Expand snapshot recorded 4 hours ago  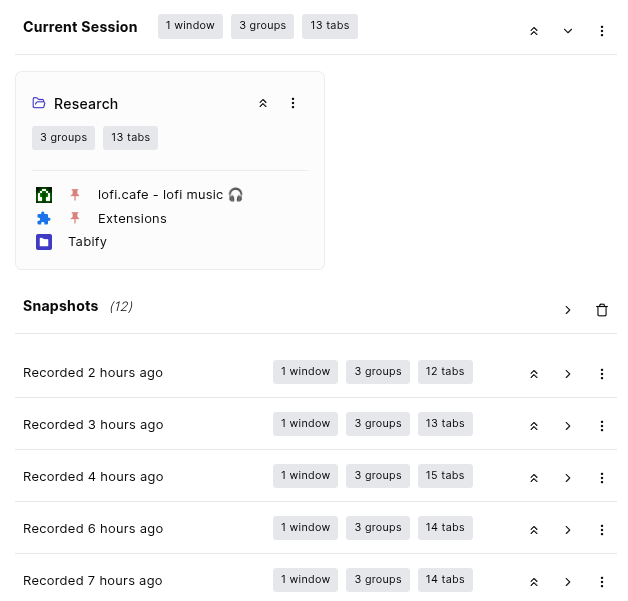point(568,478)
